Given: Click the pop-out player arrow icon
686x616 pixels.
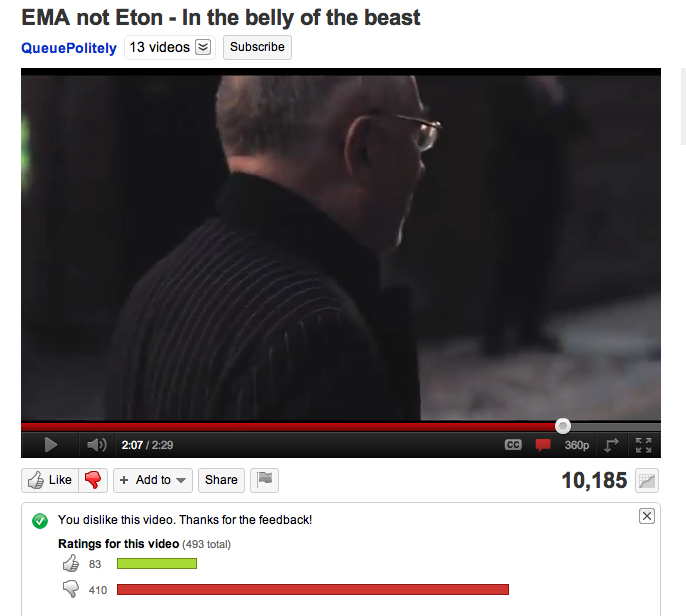Looking at the screenshot, I should pyautogui.click(x=611, y=445).
